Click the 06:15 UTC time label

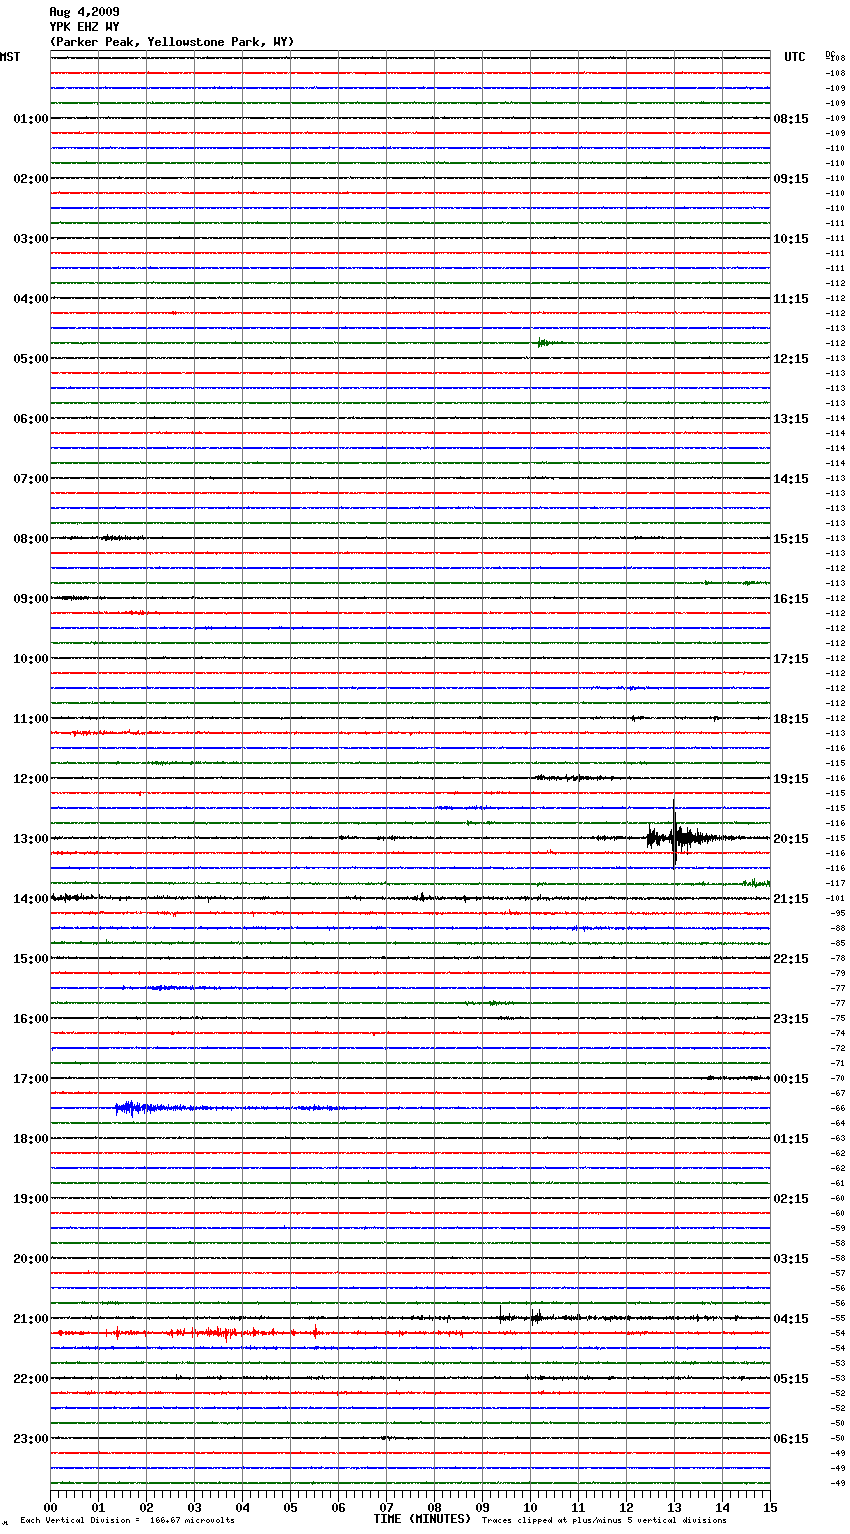coord(791,1439)
